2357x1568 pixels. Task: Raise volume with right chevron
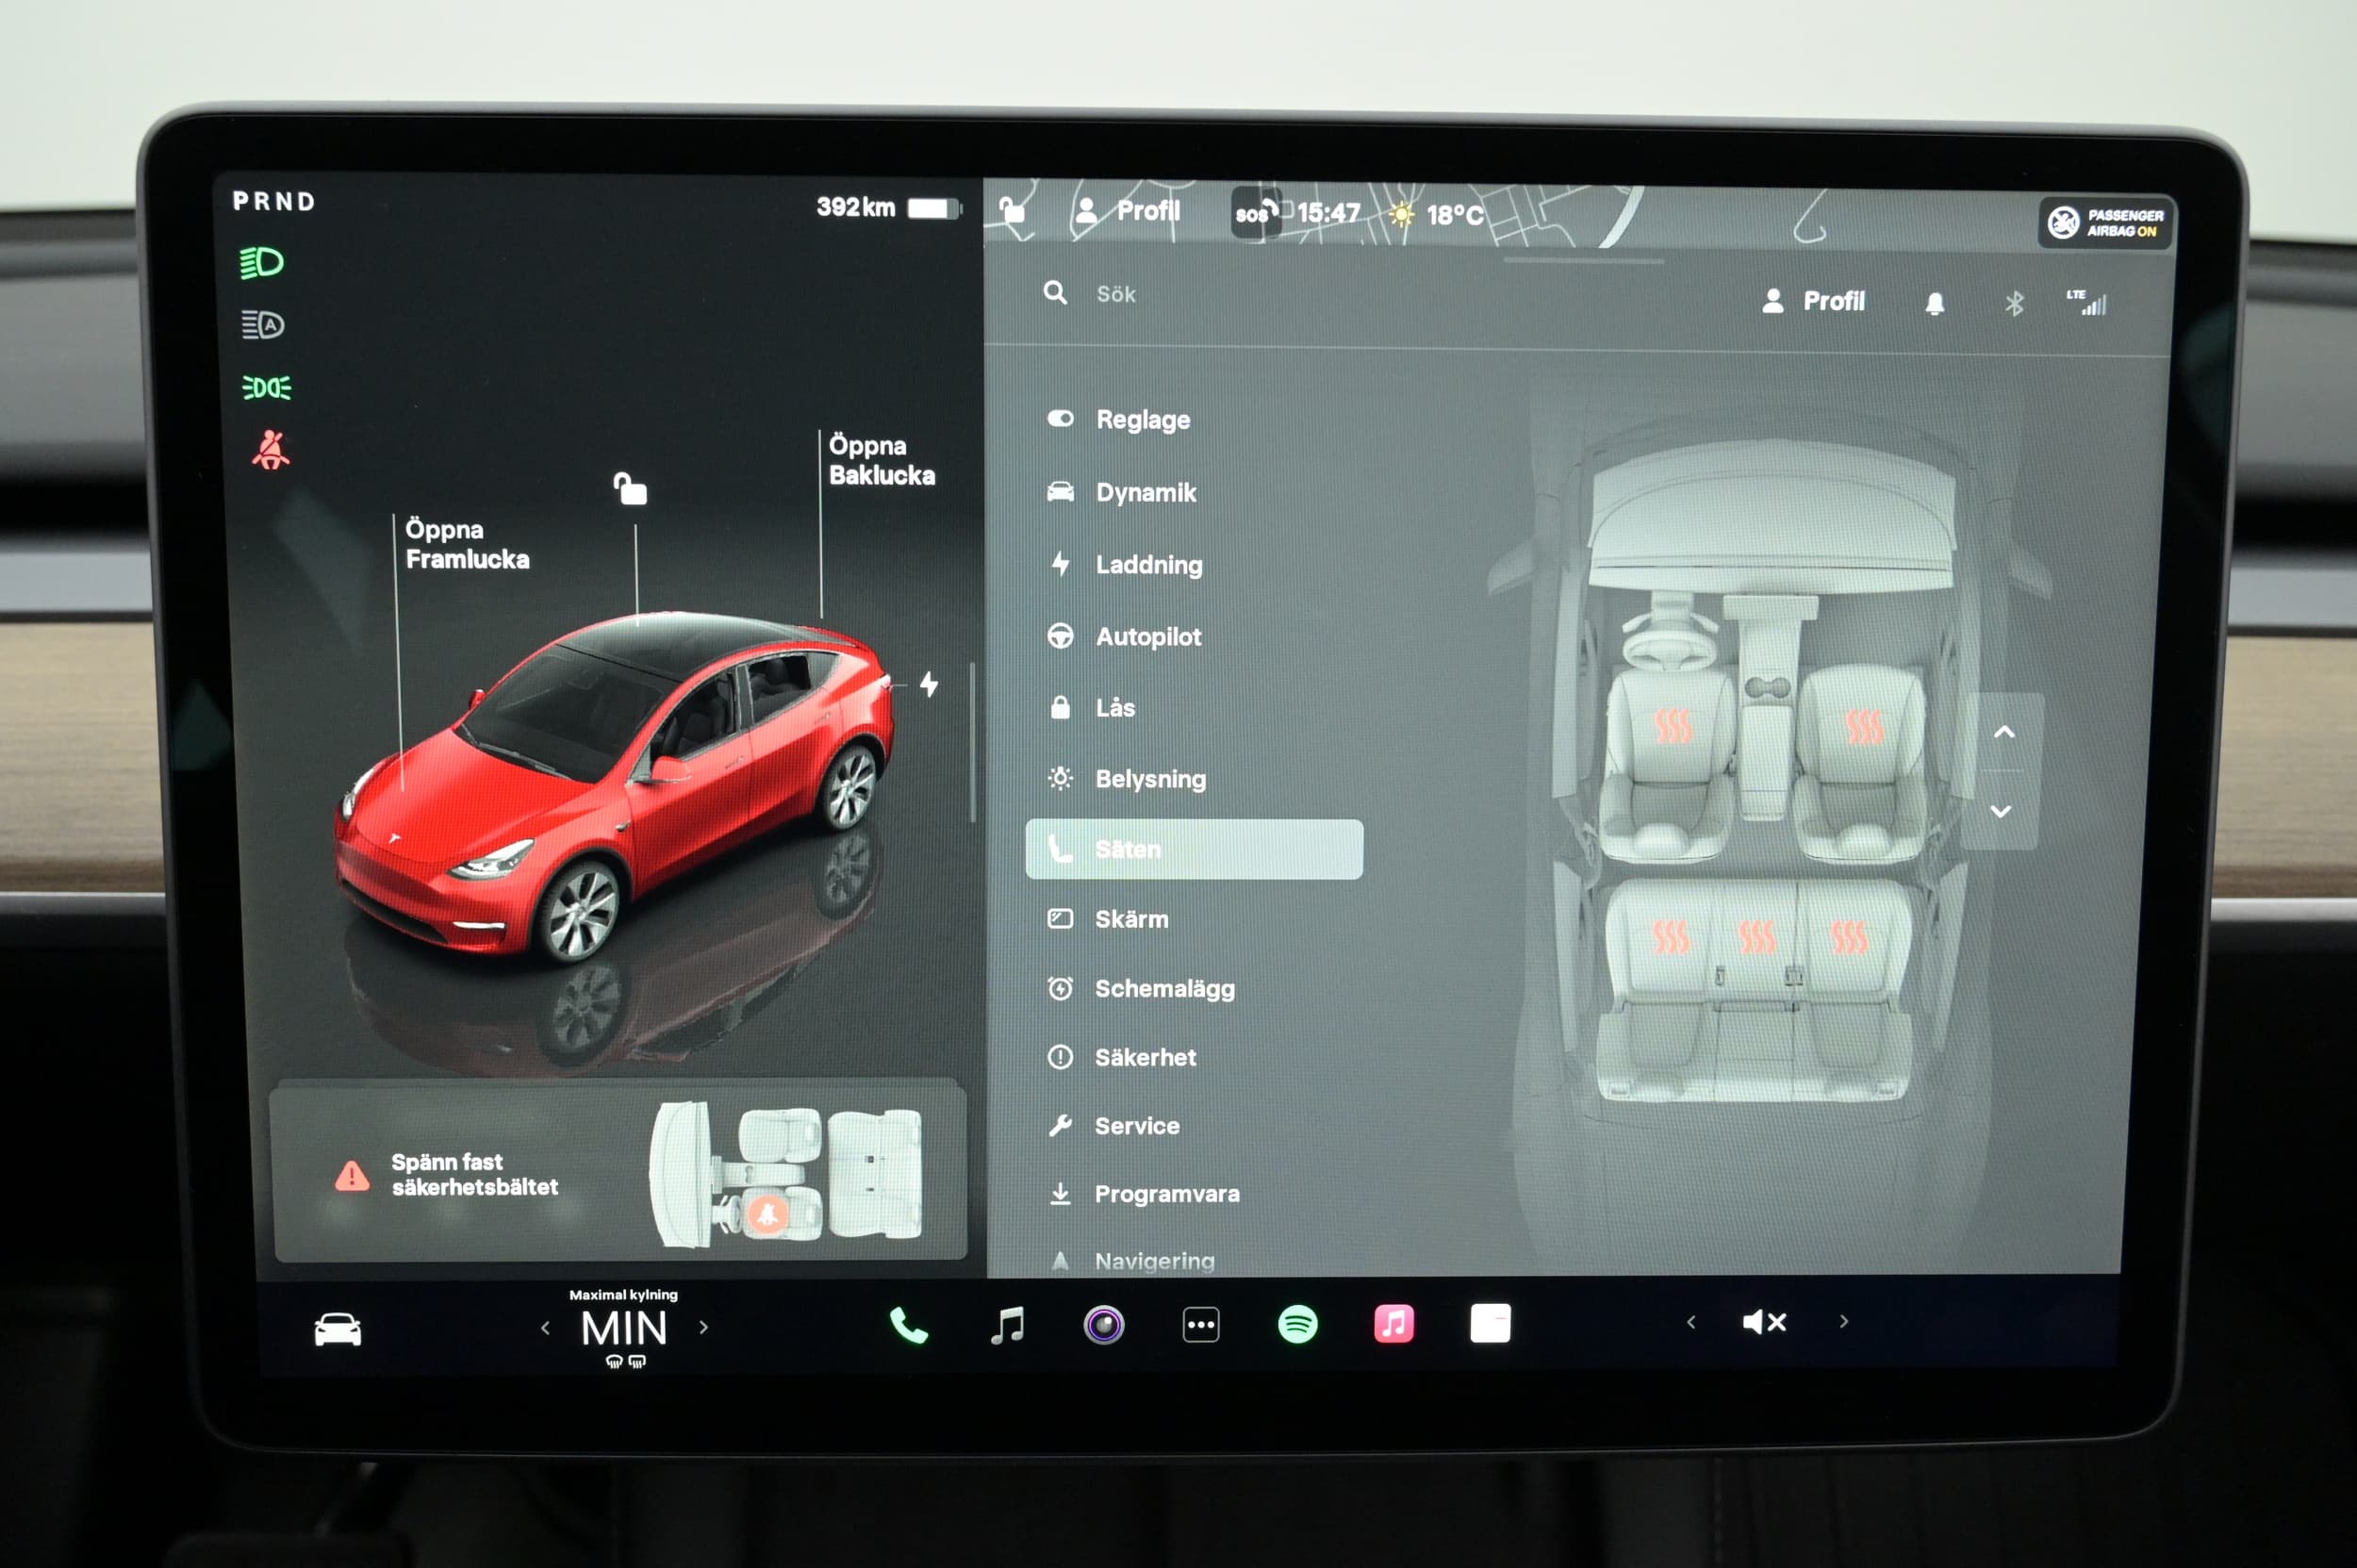tap(1844, 1321)
